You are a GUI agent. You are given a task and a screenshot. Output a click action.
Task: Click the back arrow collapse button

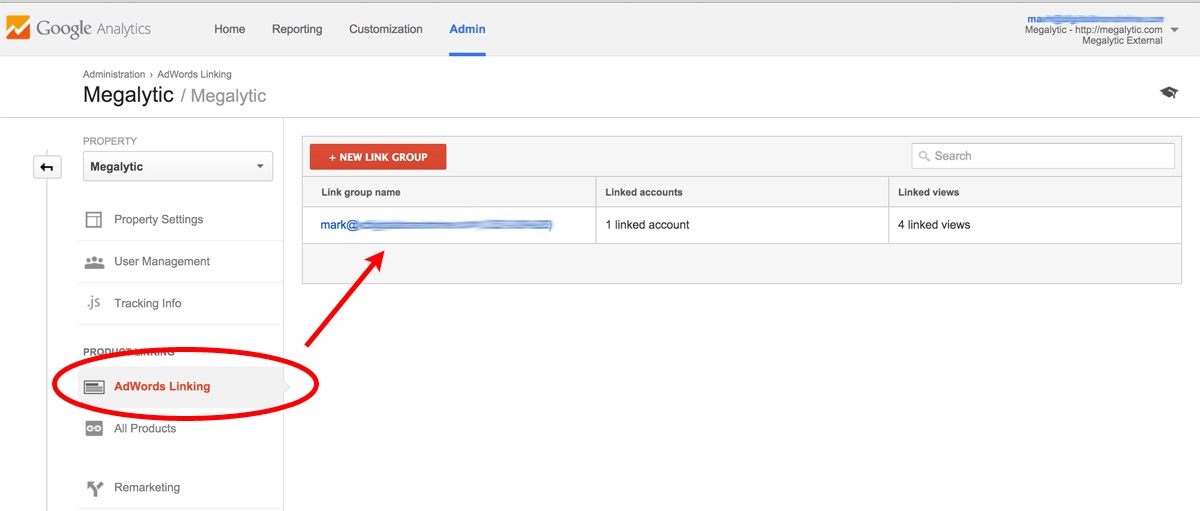46,167
